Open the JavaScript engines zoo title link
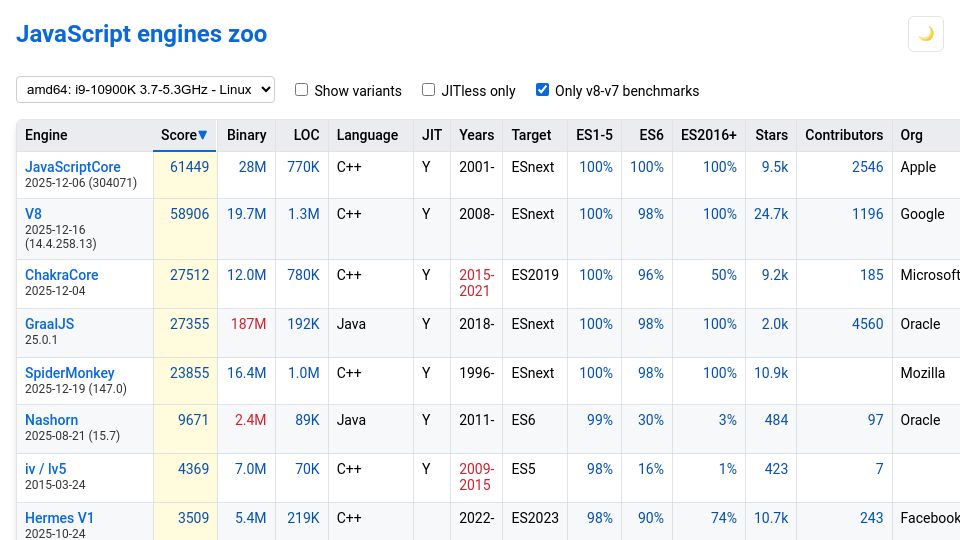This screenshot has width=960, height=540. (141, 34)
